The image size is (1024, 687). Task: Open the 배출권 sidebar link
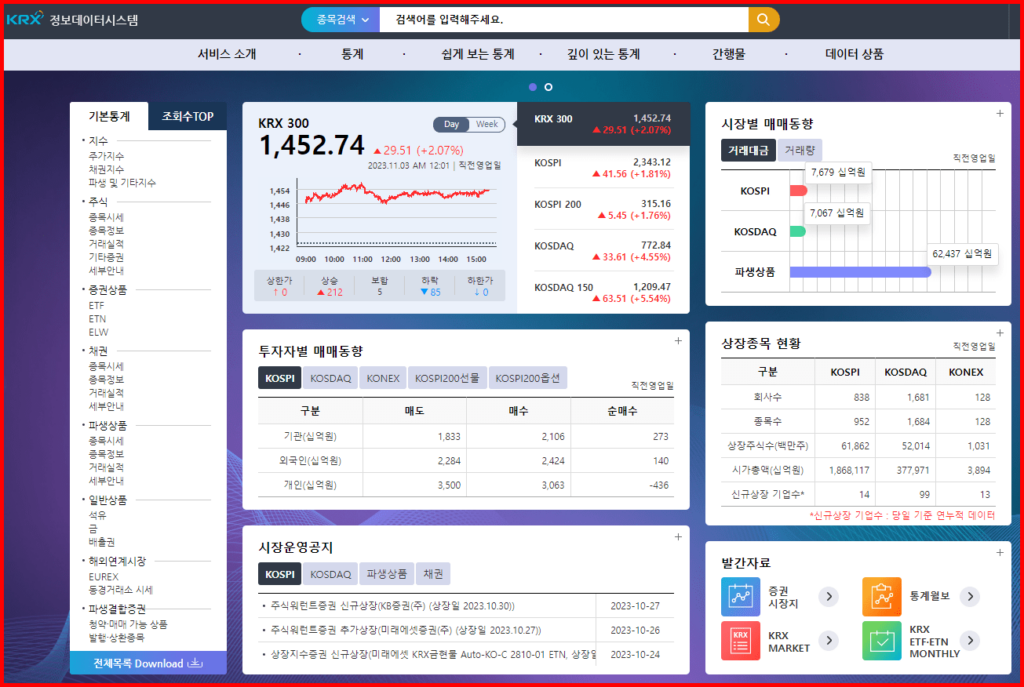(x=102, y=542)
